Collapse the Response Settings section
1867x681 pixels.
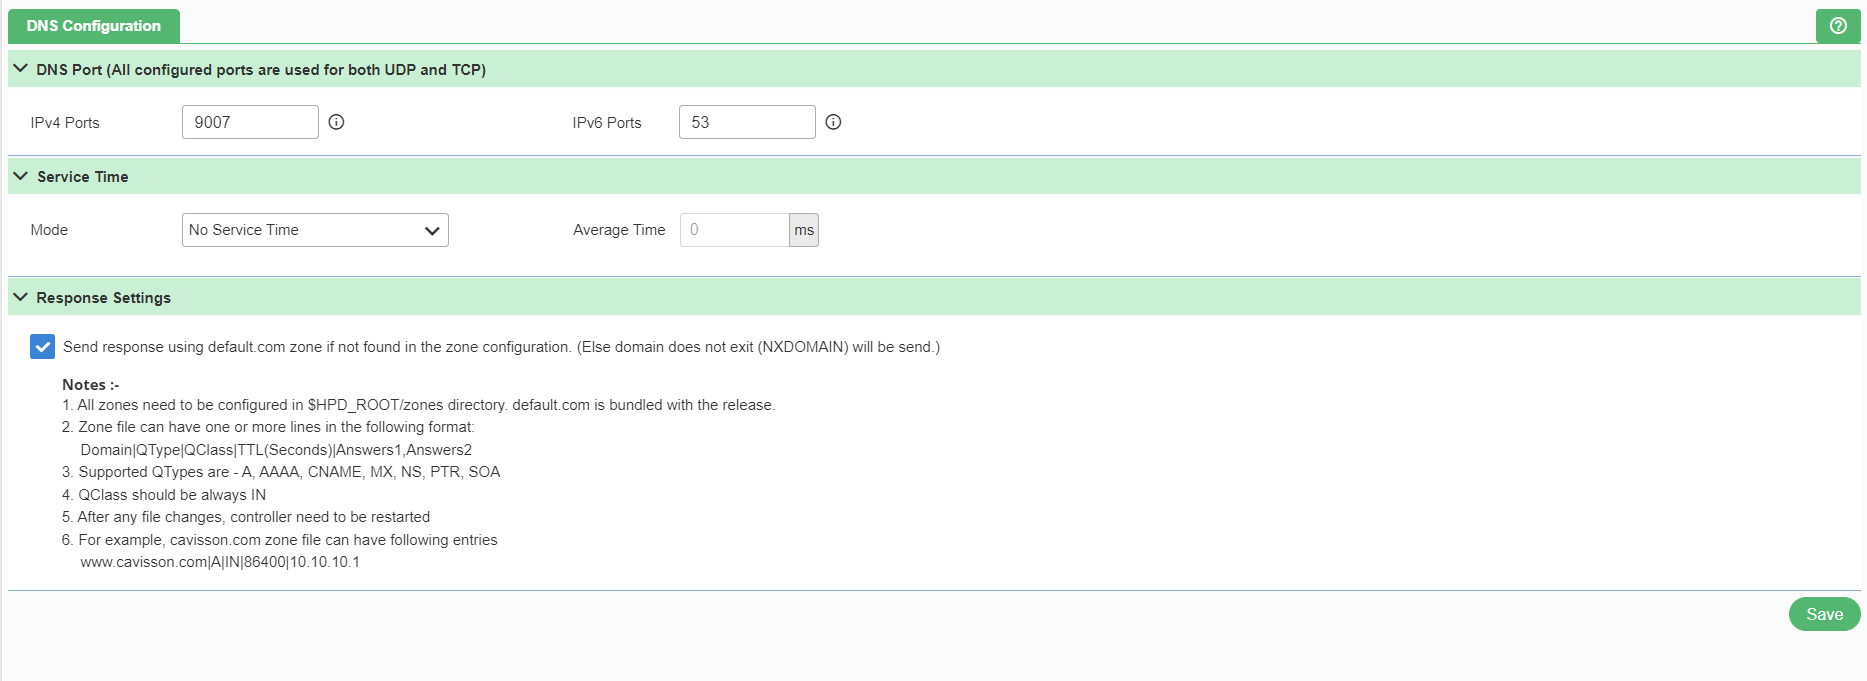point(20,297)
